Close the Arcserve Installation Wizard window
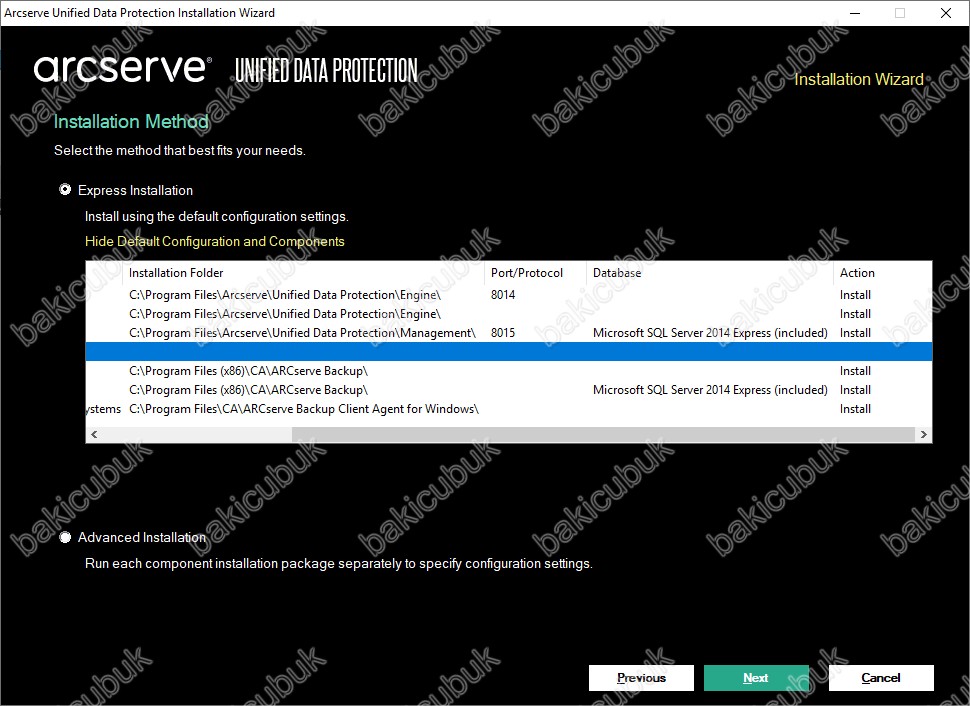Image resolution: width=970 pixels, height=706 pixels. (946, 13)
